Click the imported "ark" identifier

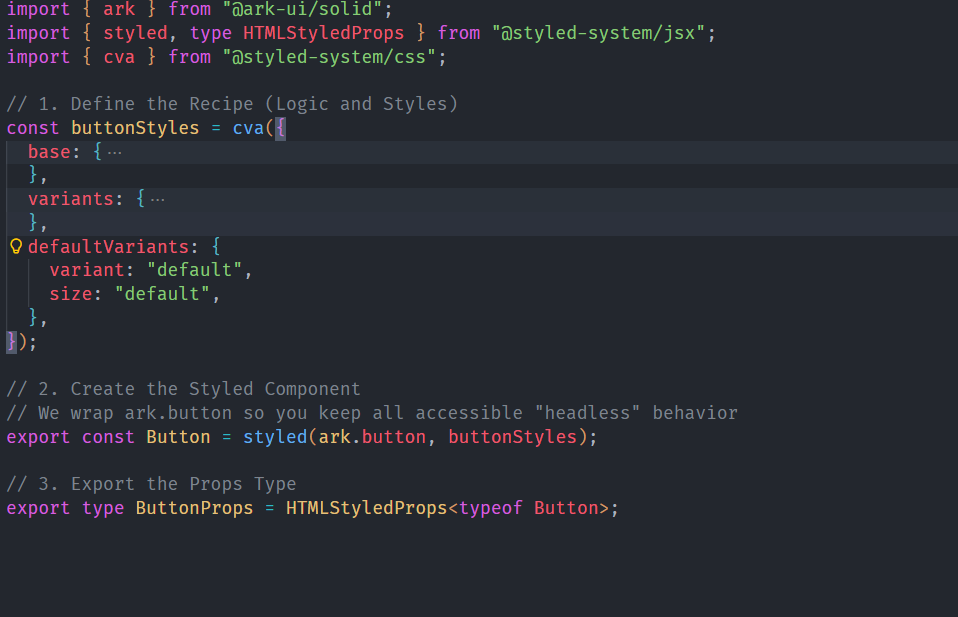pyautogui.click(x=119, y=9)
